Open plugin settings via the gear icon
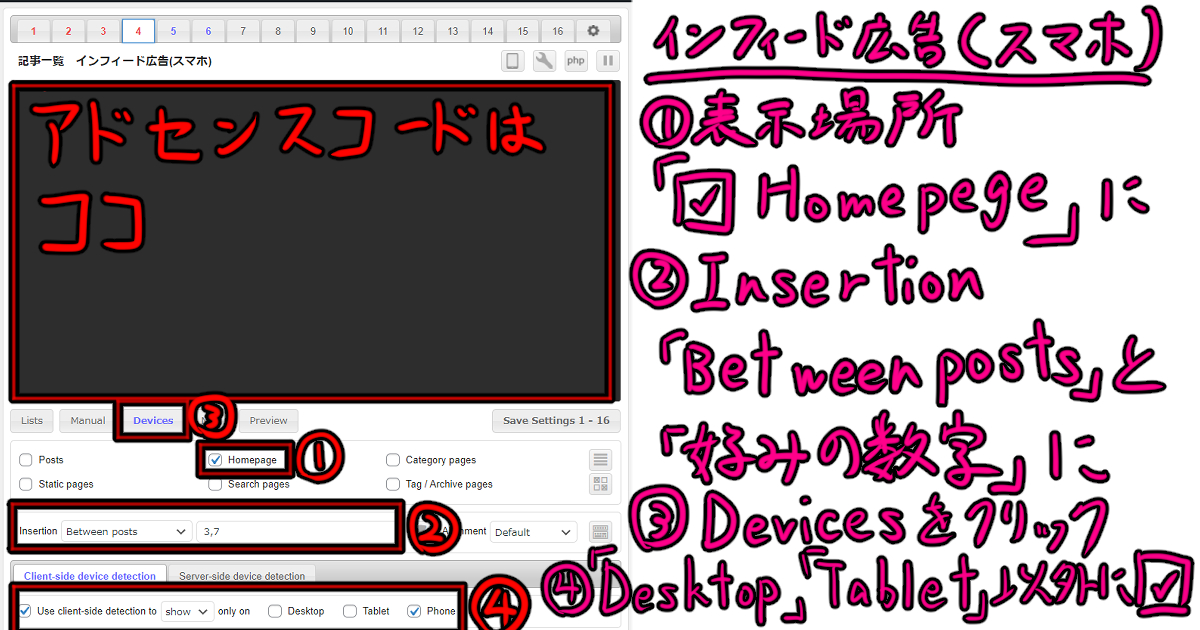This screenshot has height=630, width=1200. 592,31
